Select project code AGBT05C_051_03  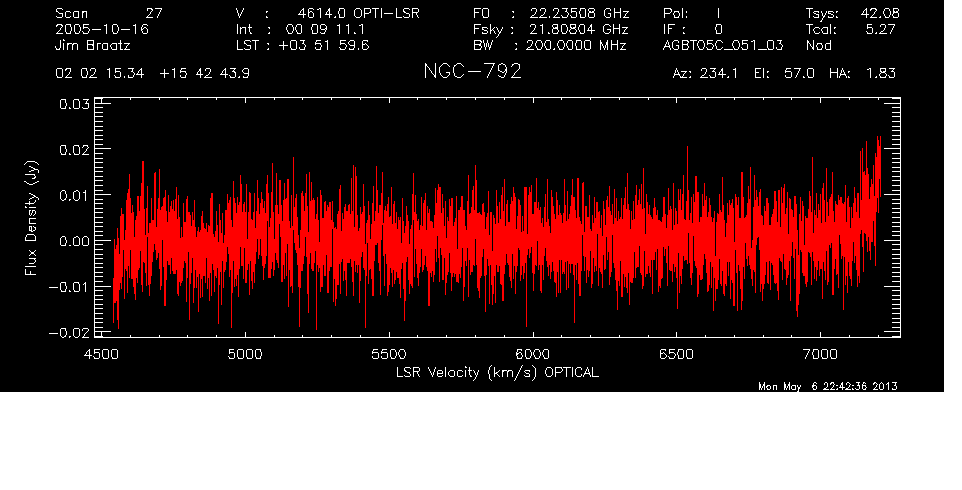pos(723,46)
